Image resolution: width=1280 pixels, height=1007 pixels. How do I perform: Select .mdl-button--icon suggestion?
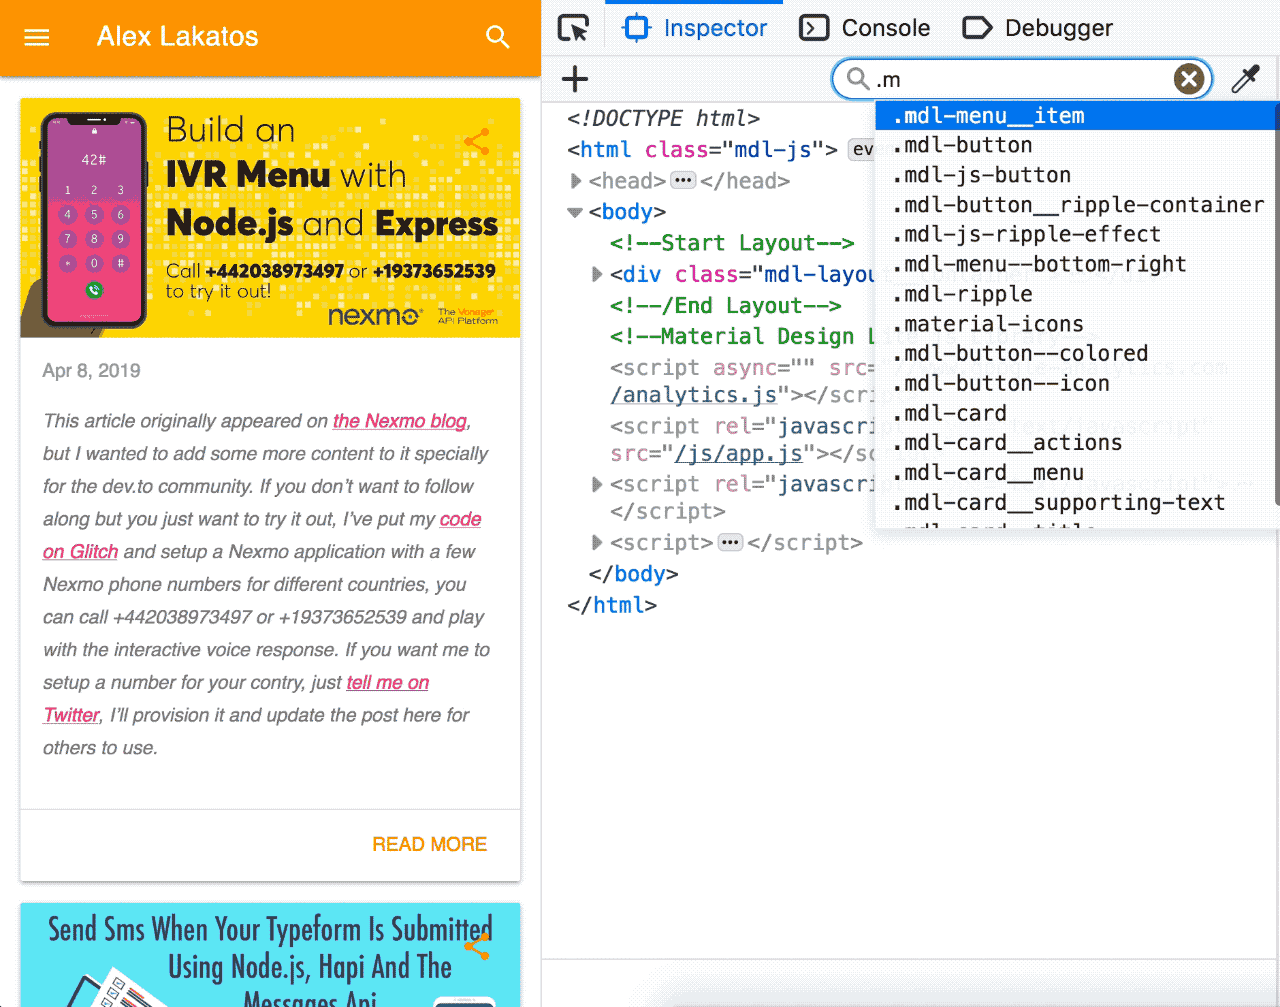click(1076, 384)
